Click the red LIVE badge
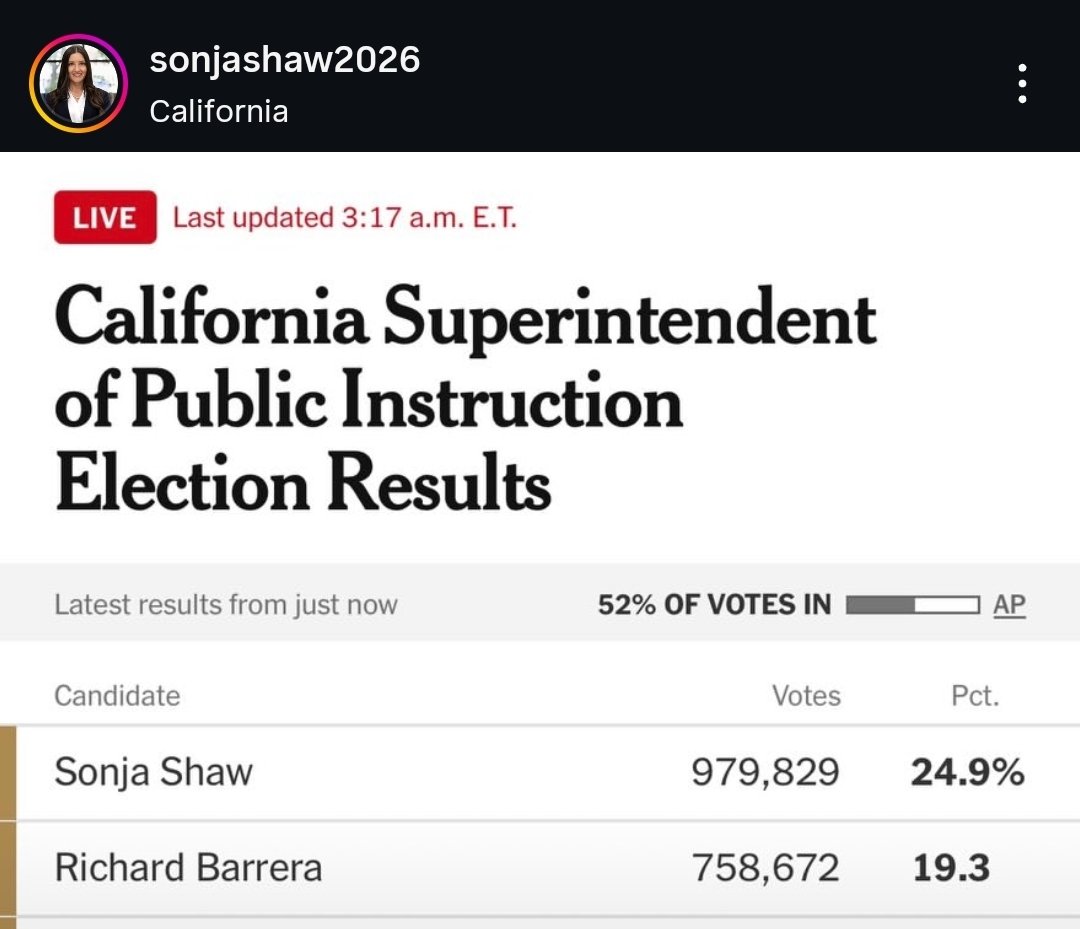1080x929 pixels. tap(105, 218)
